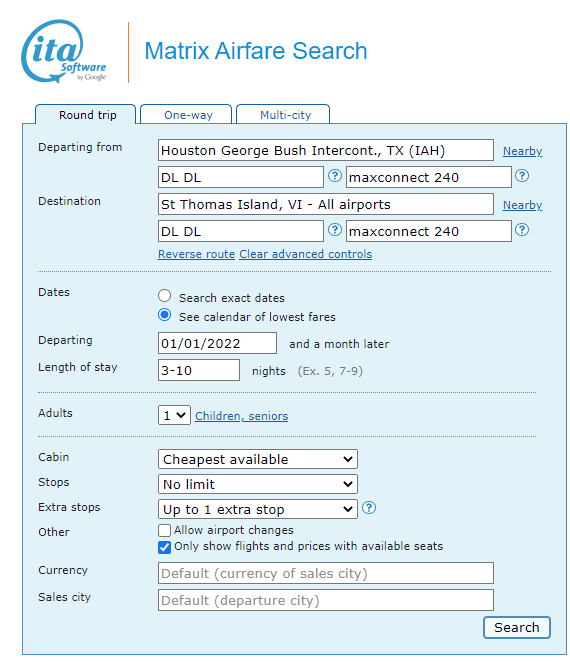Uncheck Only show flights with available seats
This screenshot has height=664, width=570.
click(164, 547)
